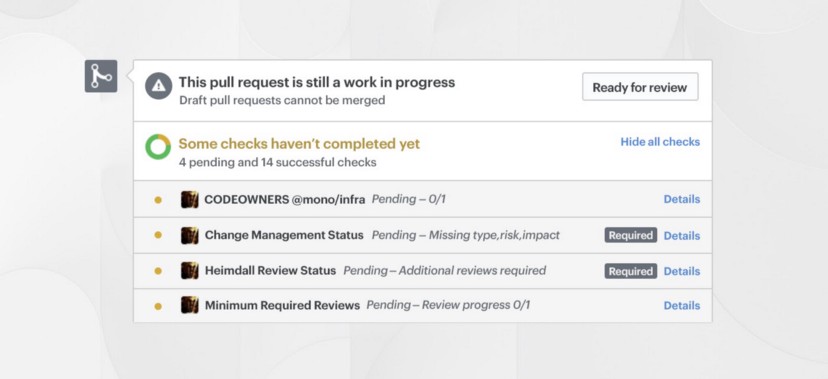The width and height of the screenshot is (828, 379).
Task: Click Required badge on Heimdall Review Status
Action: pyautogui.click(x=631, y=271)
